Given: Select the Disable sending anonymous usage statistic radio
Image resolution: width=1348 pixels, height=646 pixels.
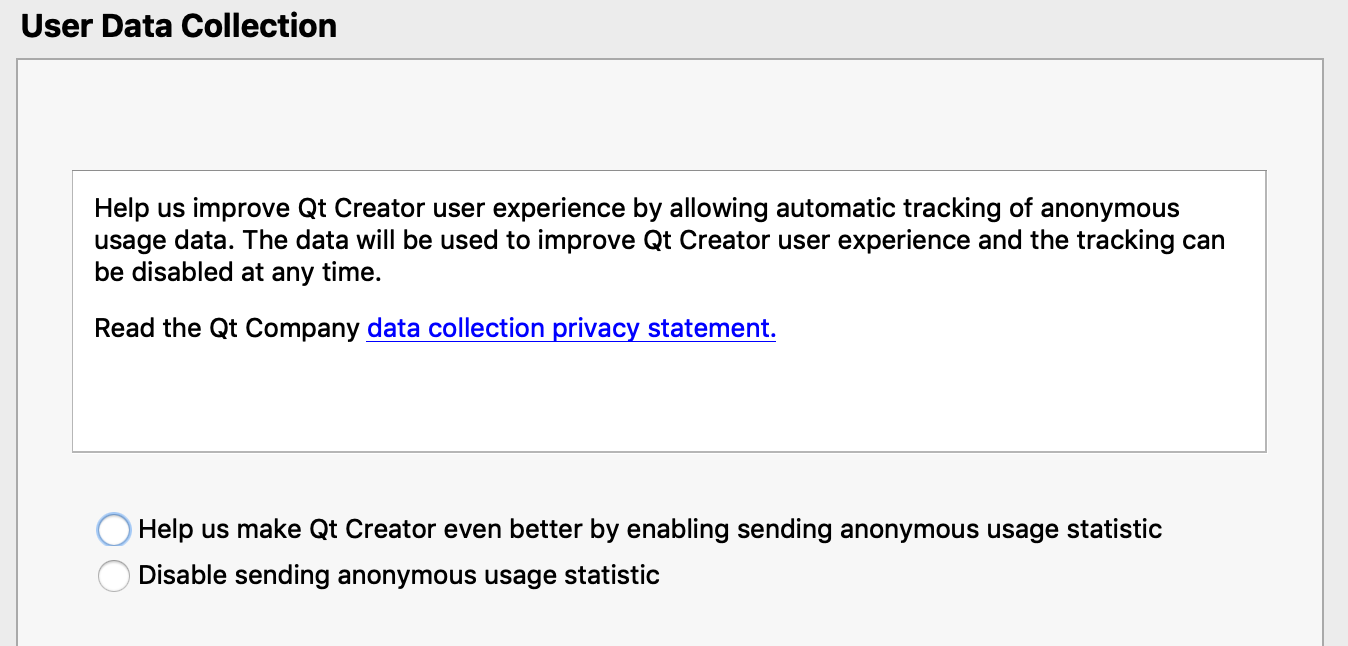Looking at the screenshot, I should (114, 576).
